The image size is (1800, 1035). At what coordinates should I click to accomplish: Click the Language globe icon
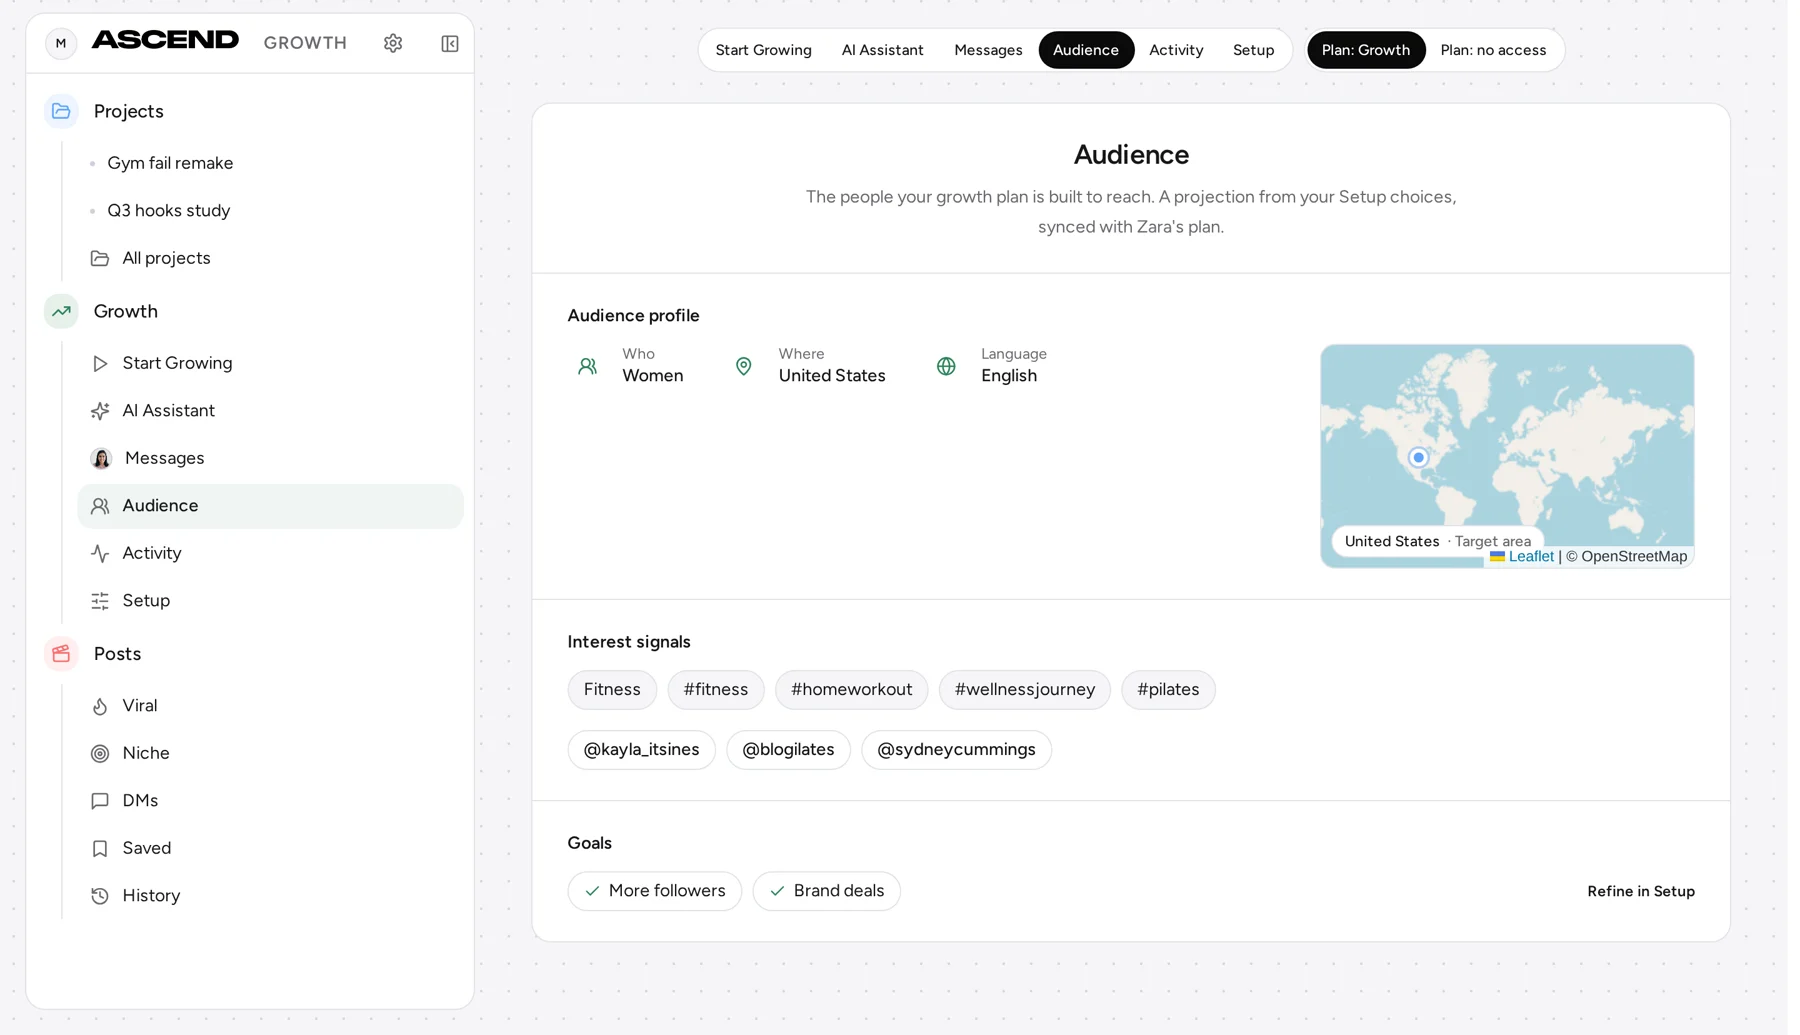tap(946, 366)
